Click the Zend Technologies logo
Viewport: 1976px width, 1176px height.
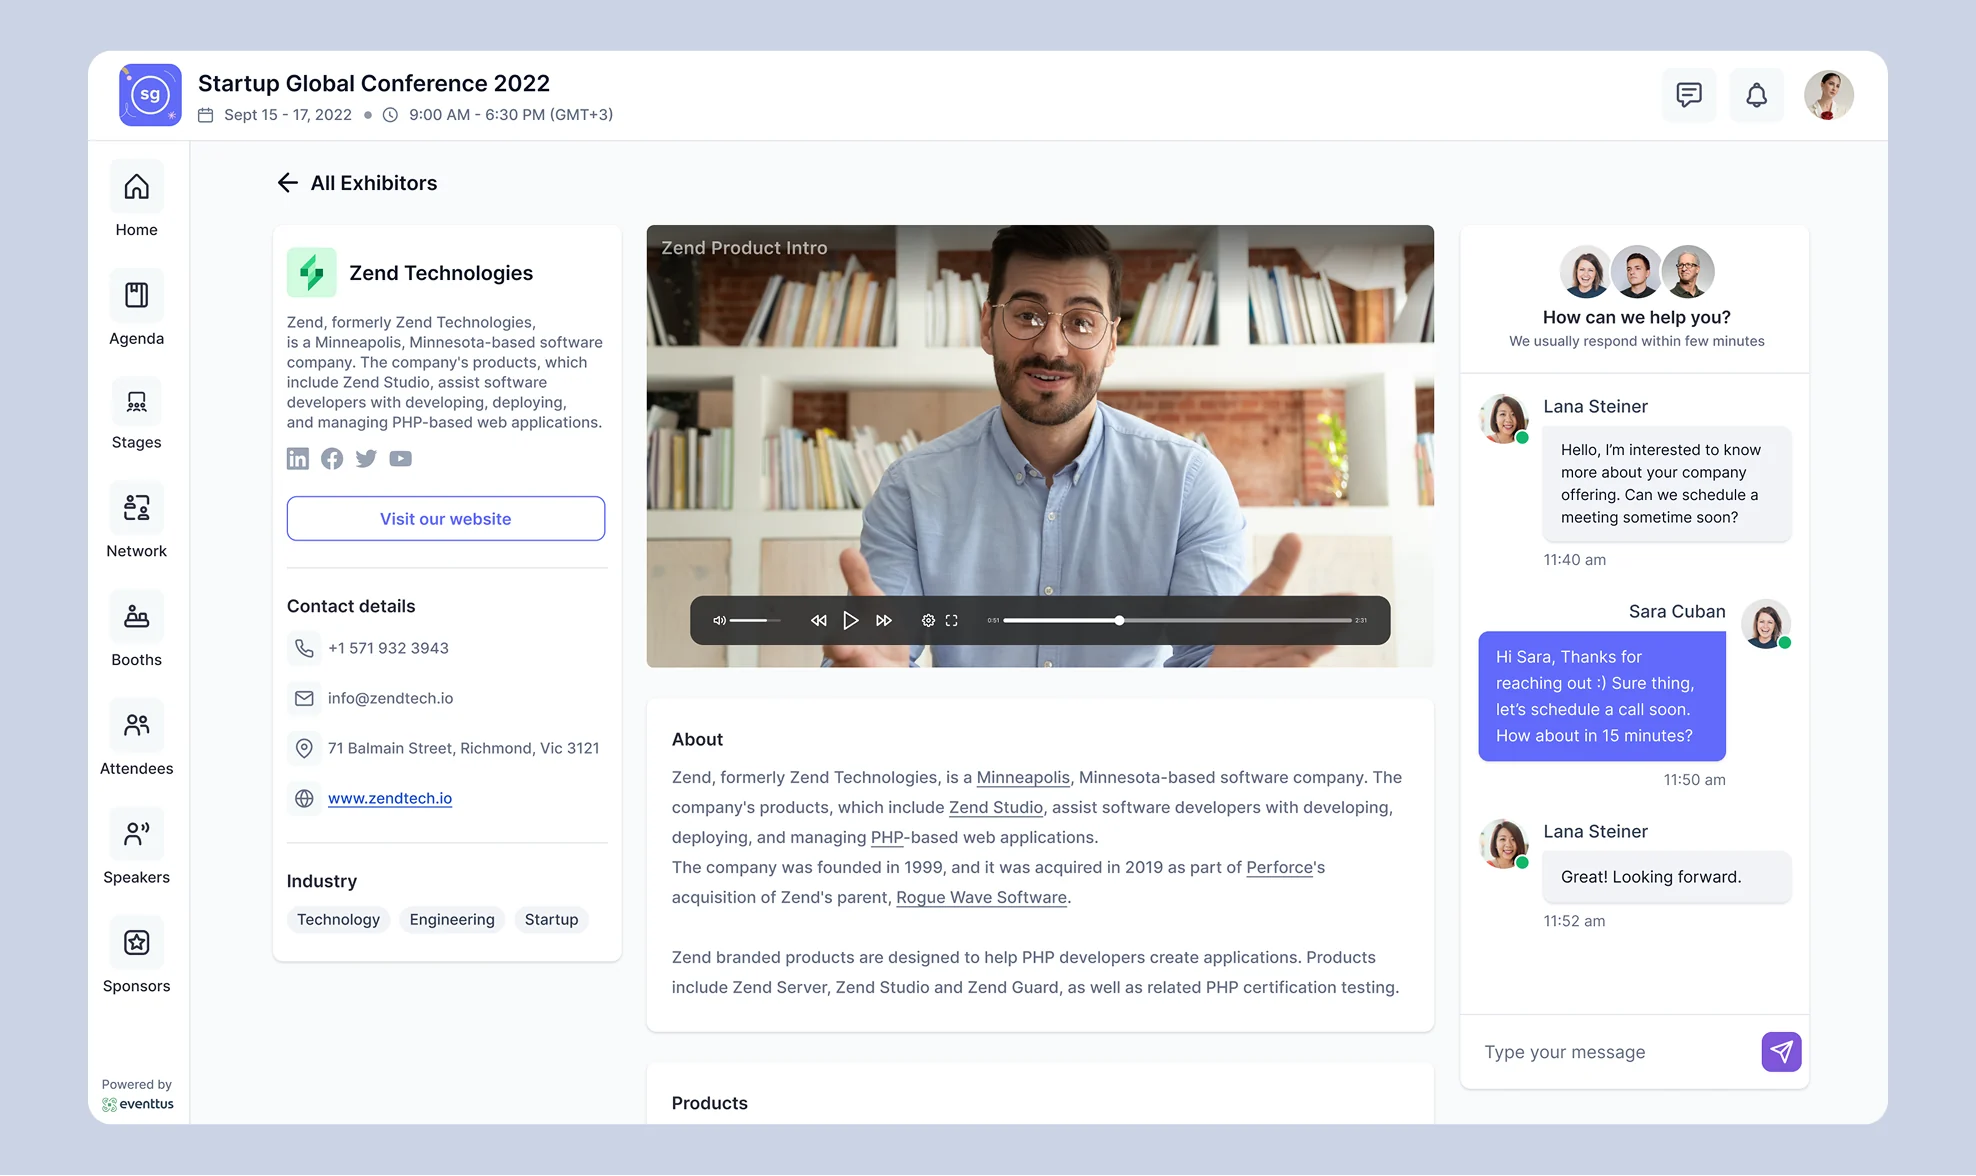[x=311, y=273]
